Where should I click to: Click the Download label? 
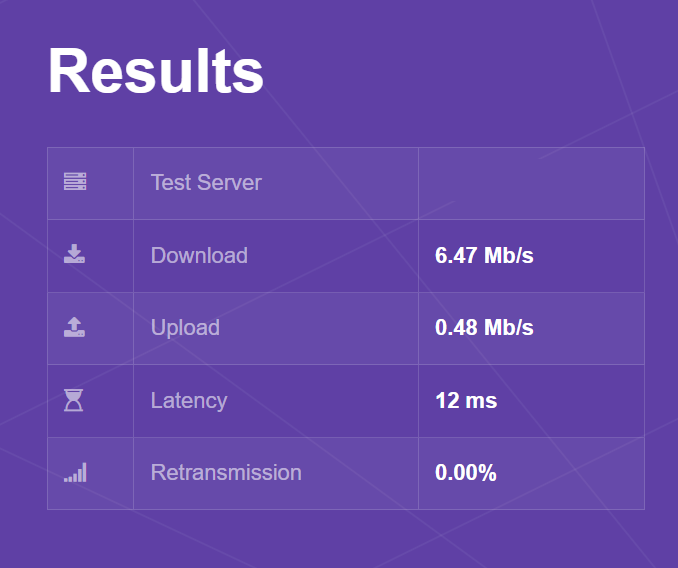tap(199, 255)
